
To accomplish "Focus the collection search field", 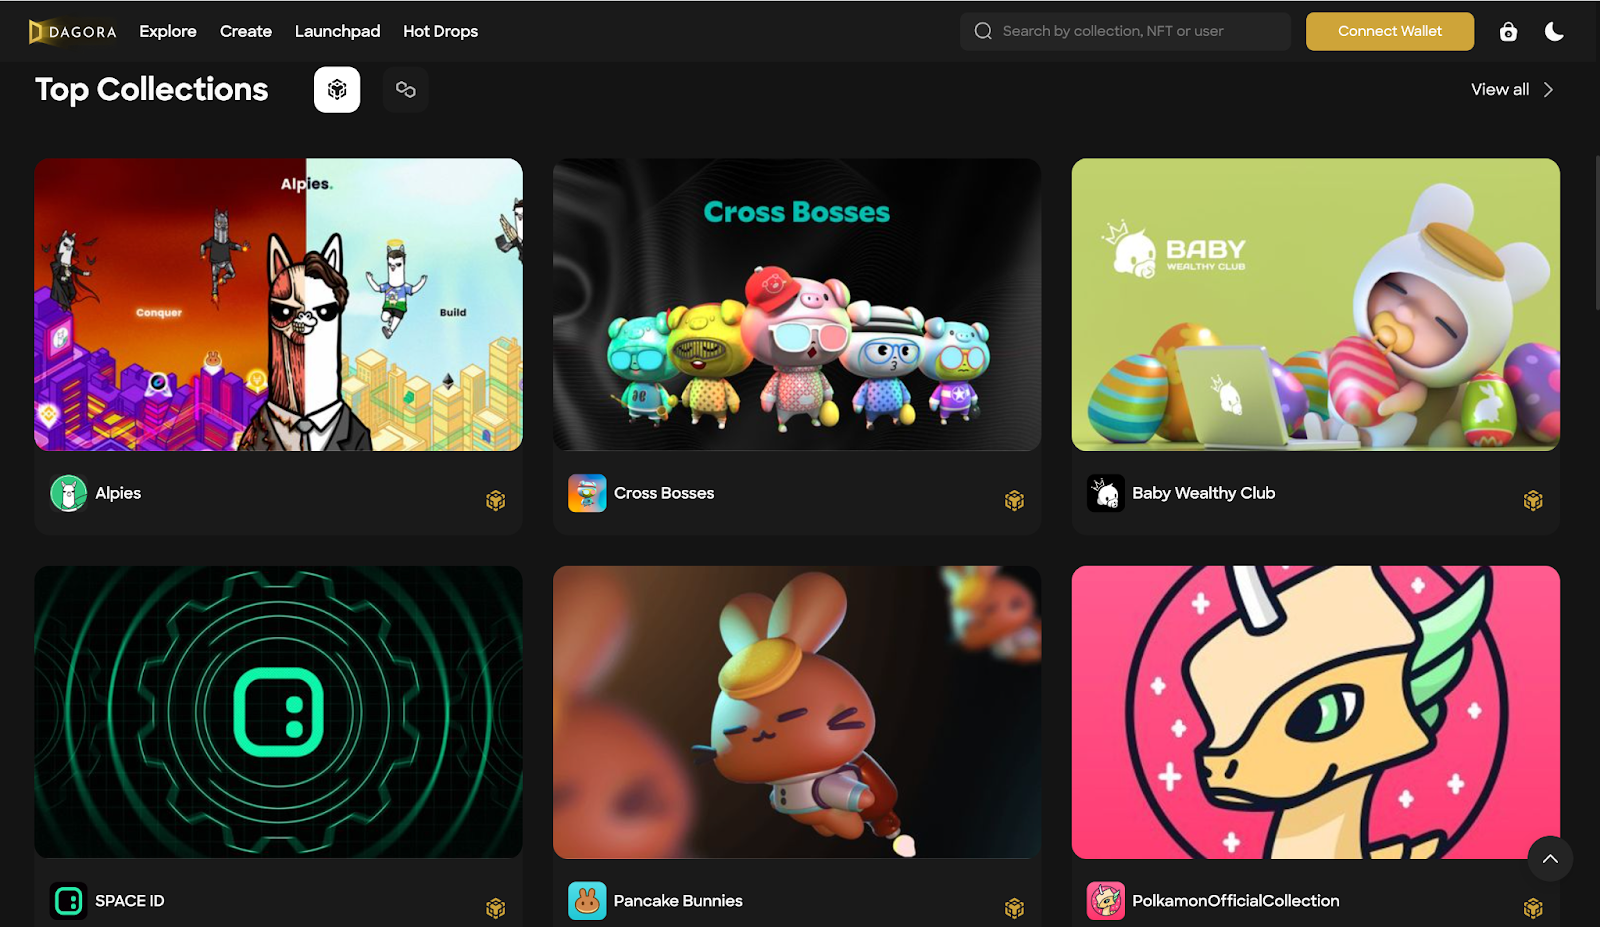I will 1125,31.
